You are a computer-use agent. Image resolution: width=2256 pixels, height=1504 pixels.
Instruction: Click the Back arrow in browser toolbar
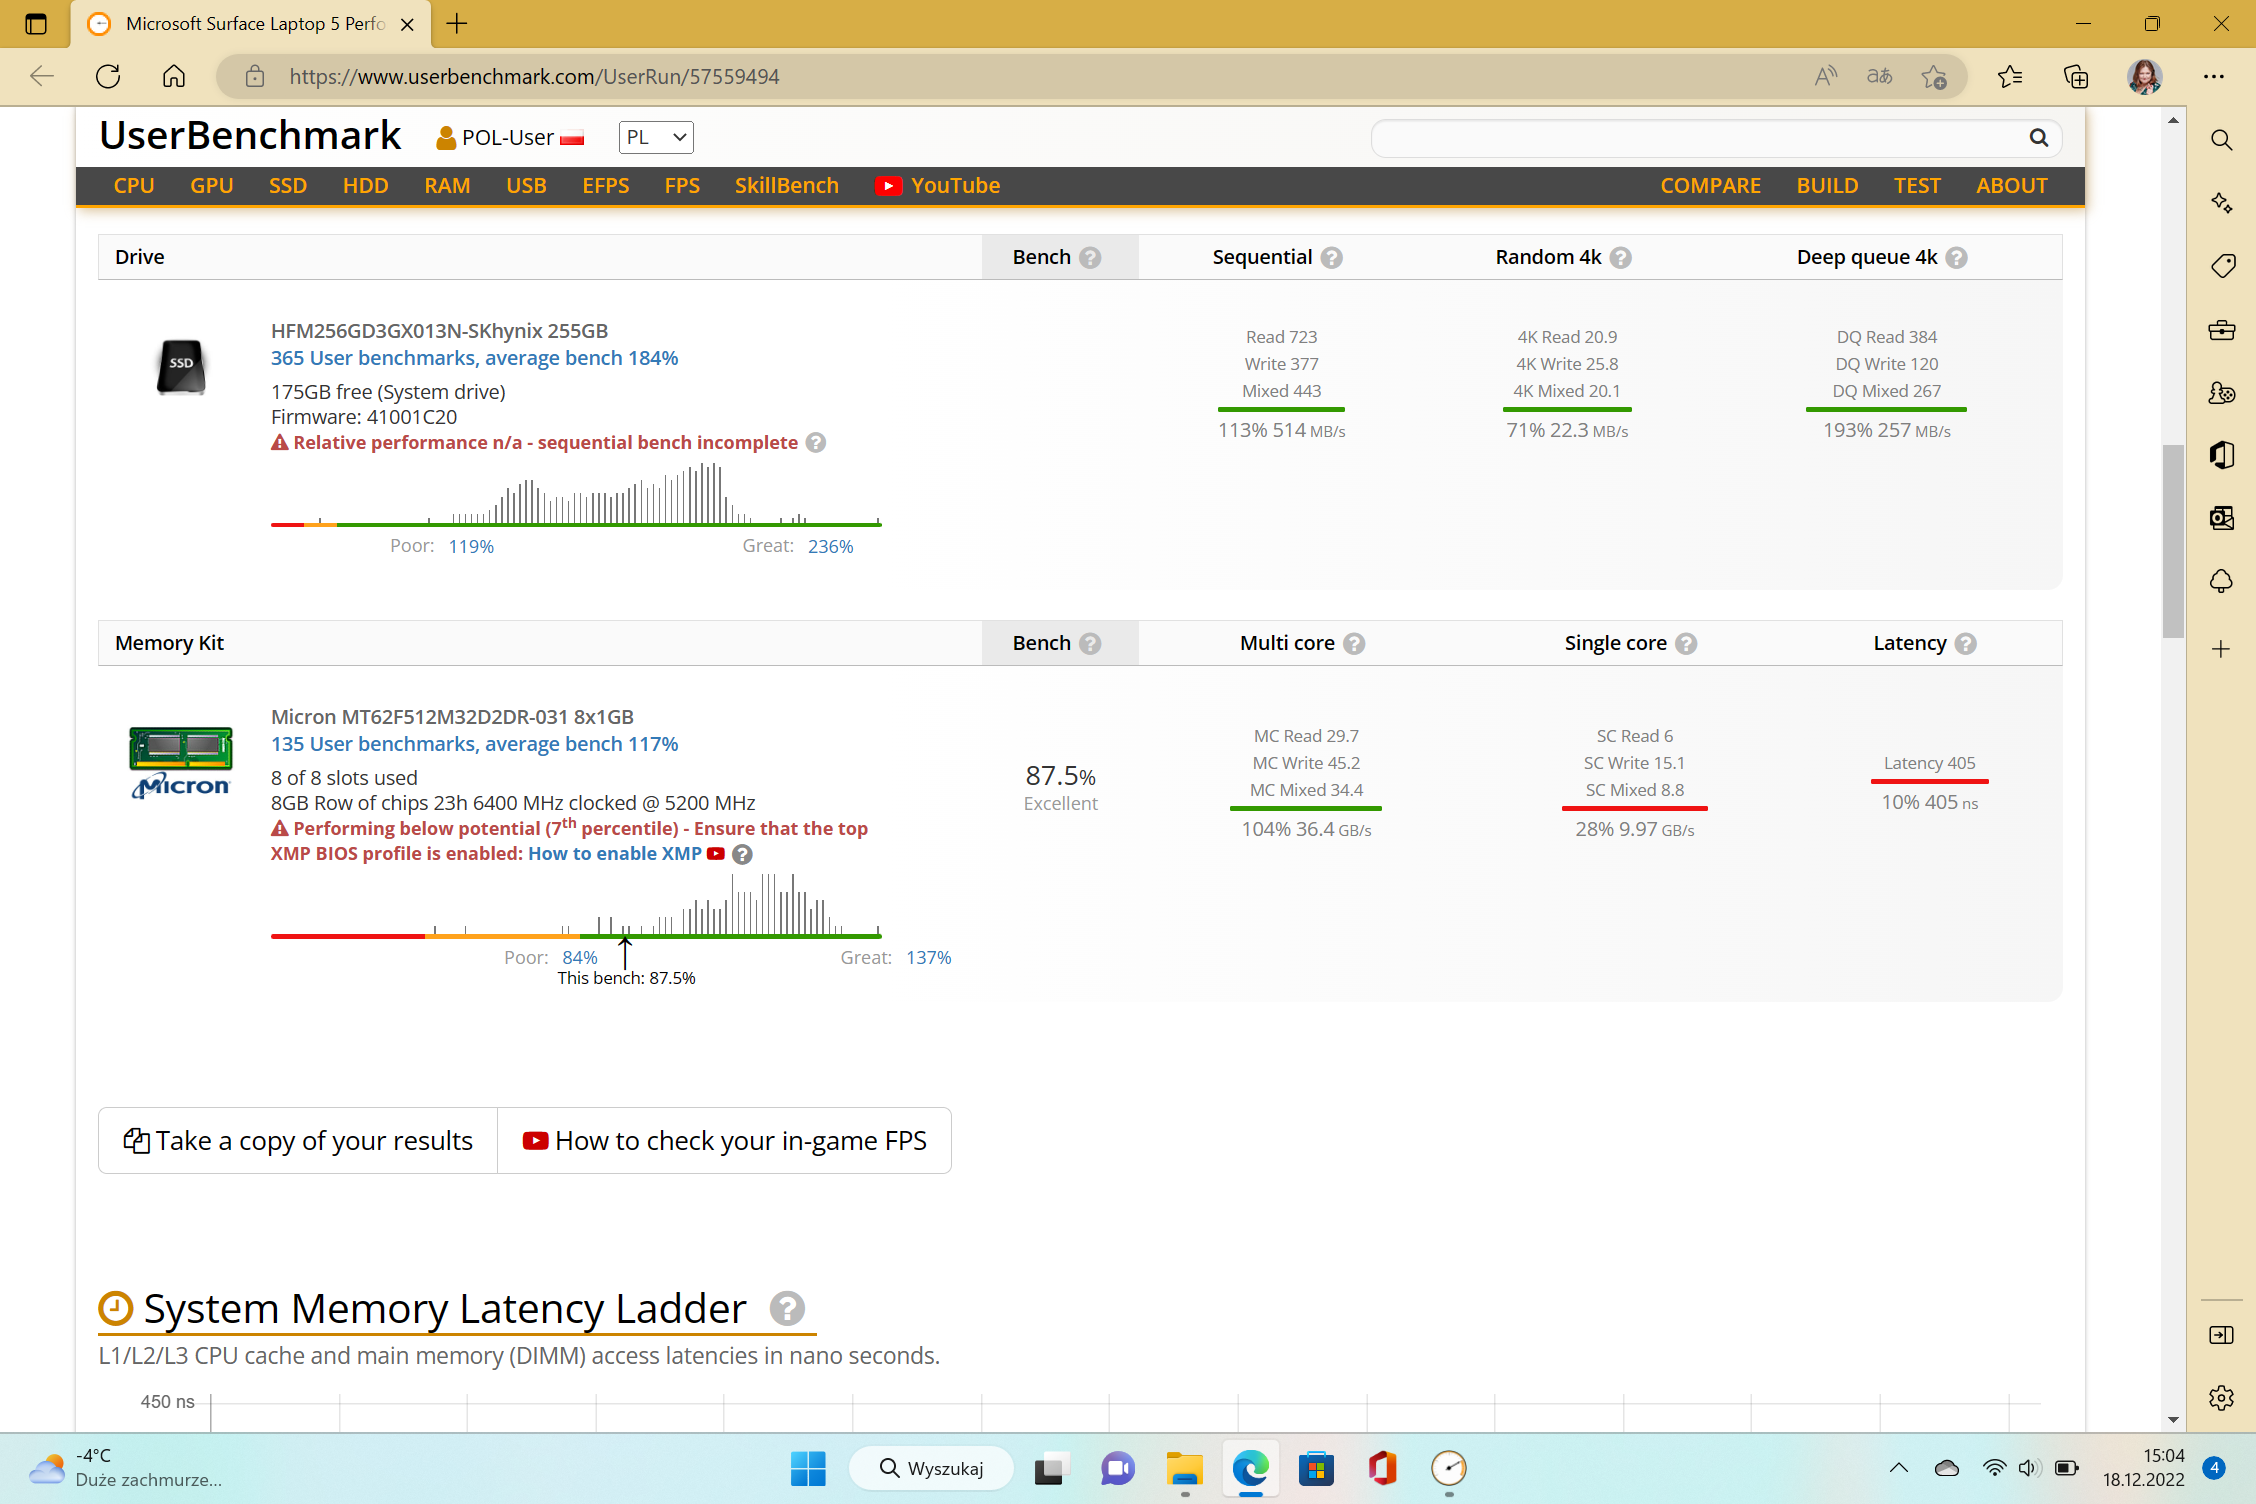[x=42, y=76]
